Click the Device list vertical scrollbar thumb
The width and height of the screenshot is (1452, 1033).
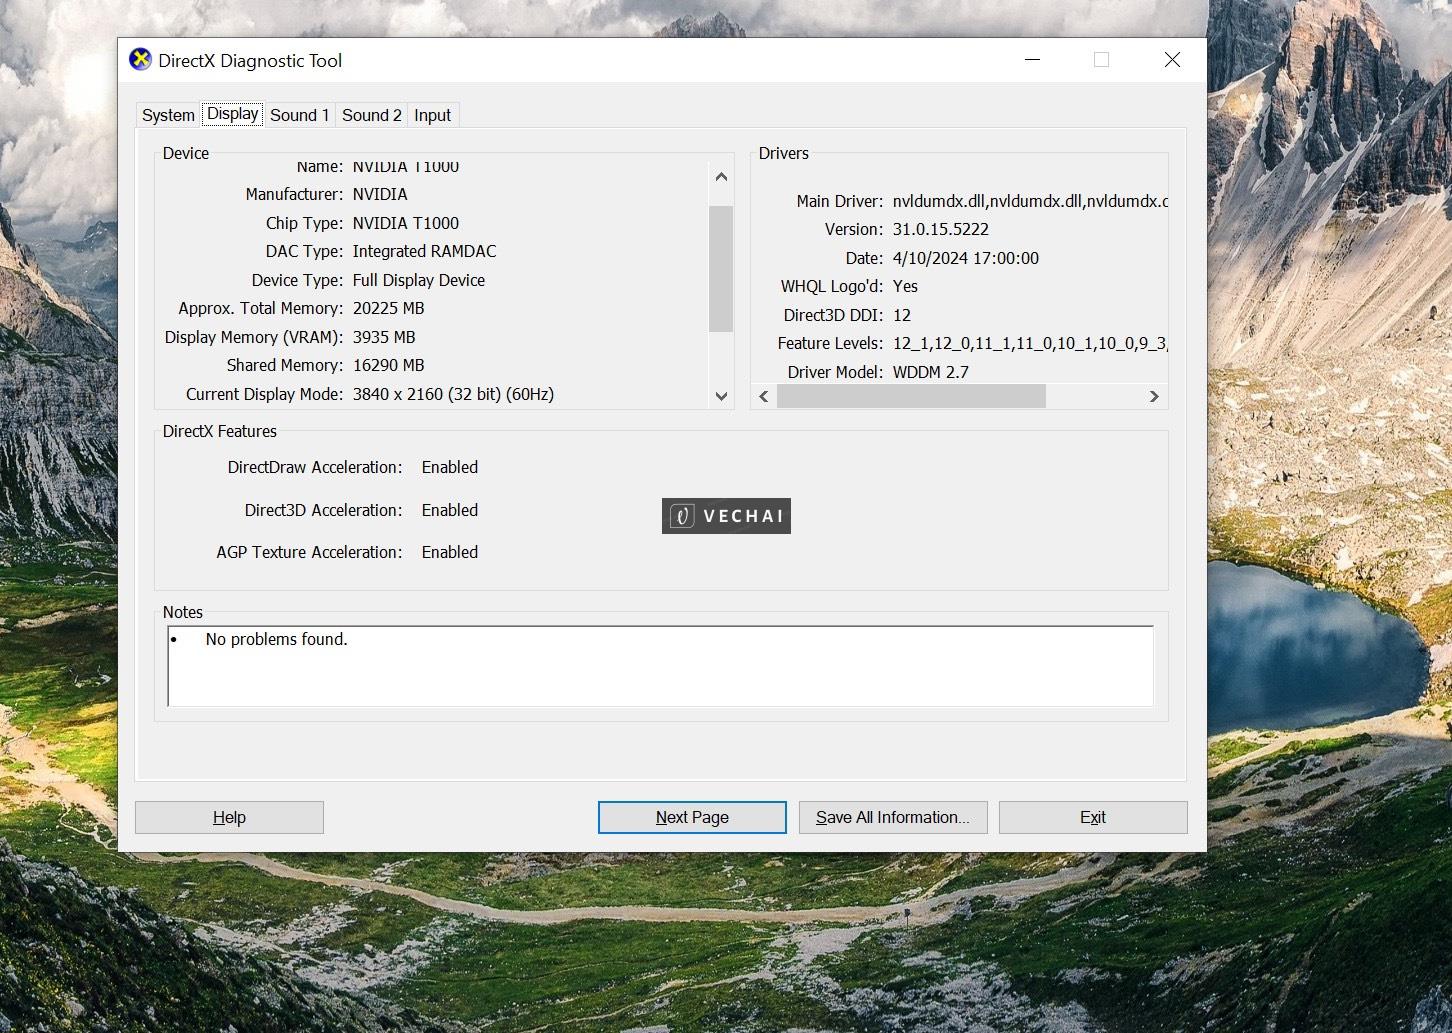[721, 268]
